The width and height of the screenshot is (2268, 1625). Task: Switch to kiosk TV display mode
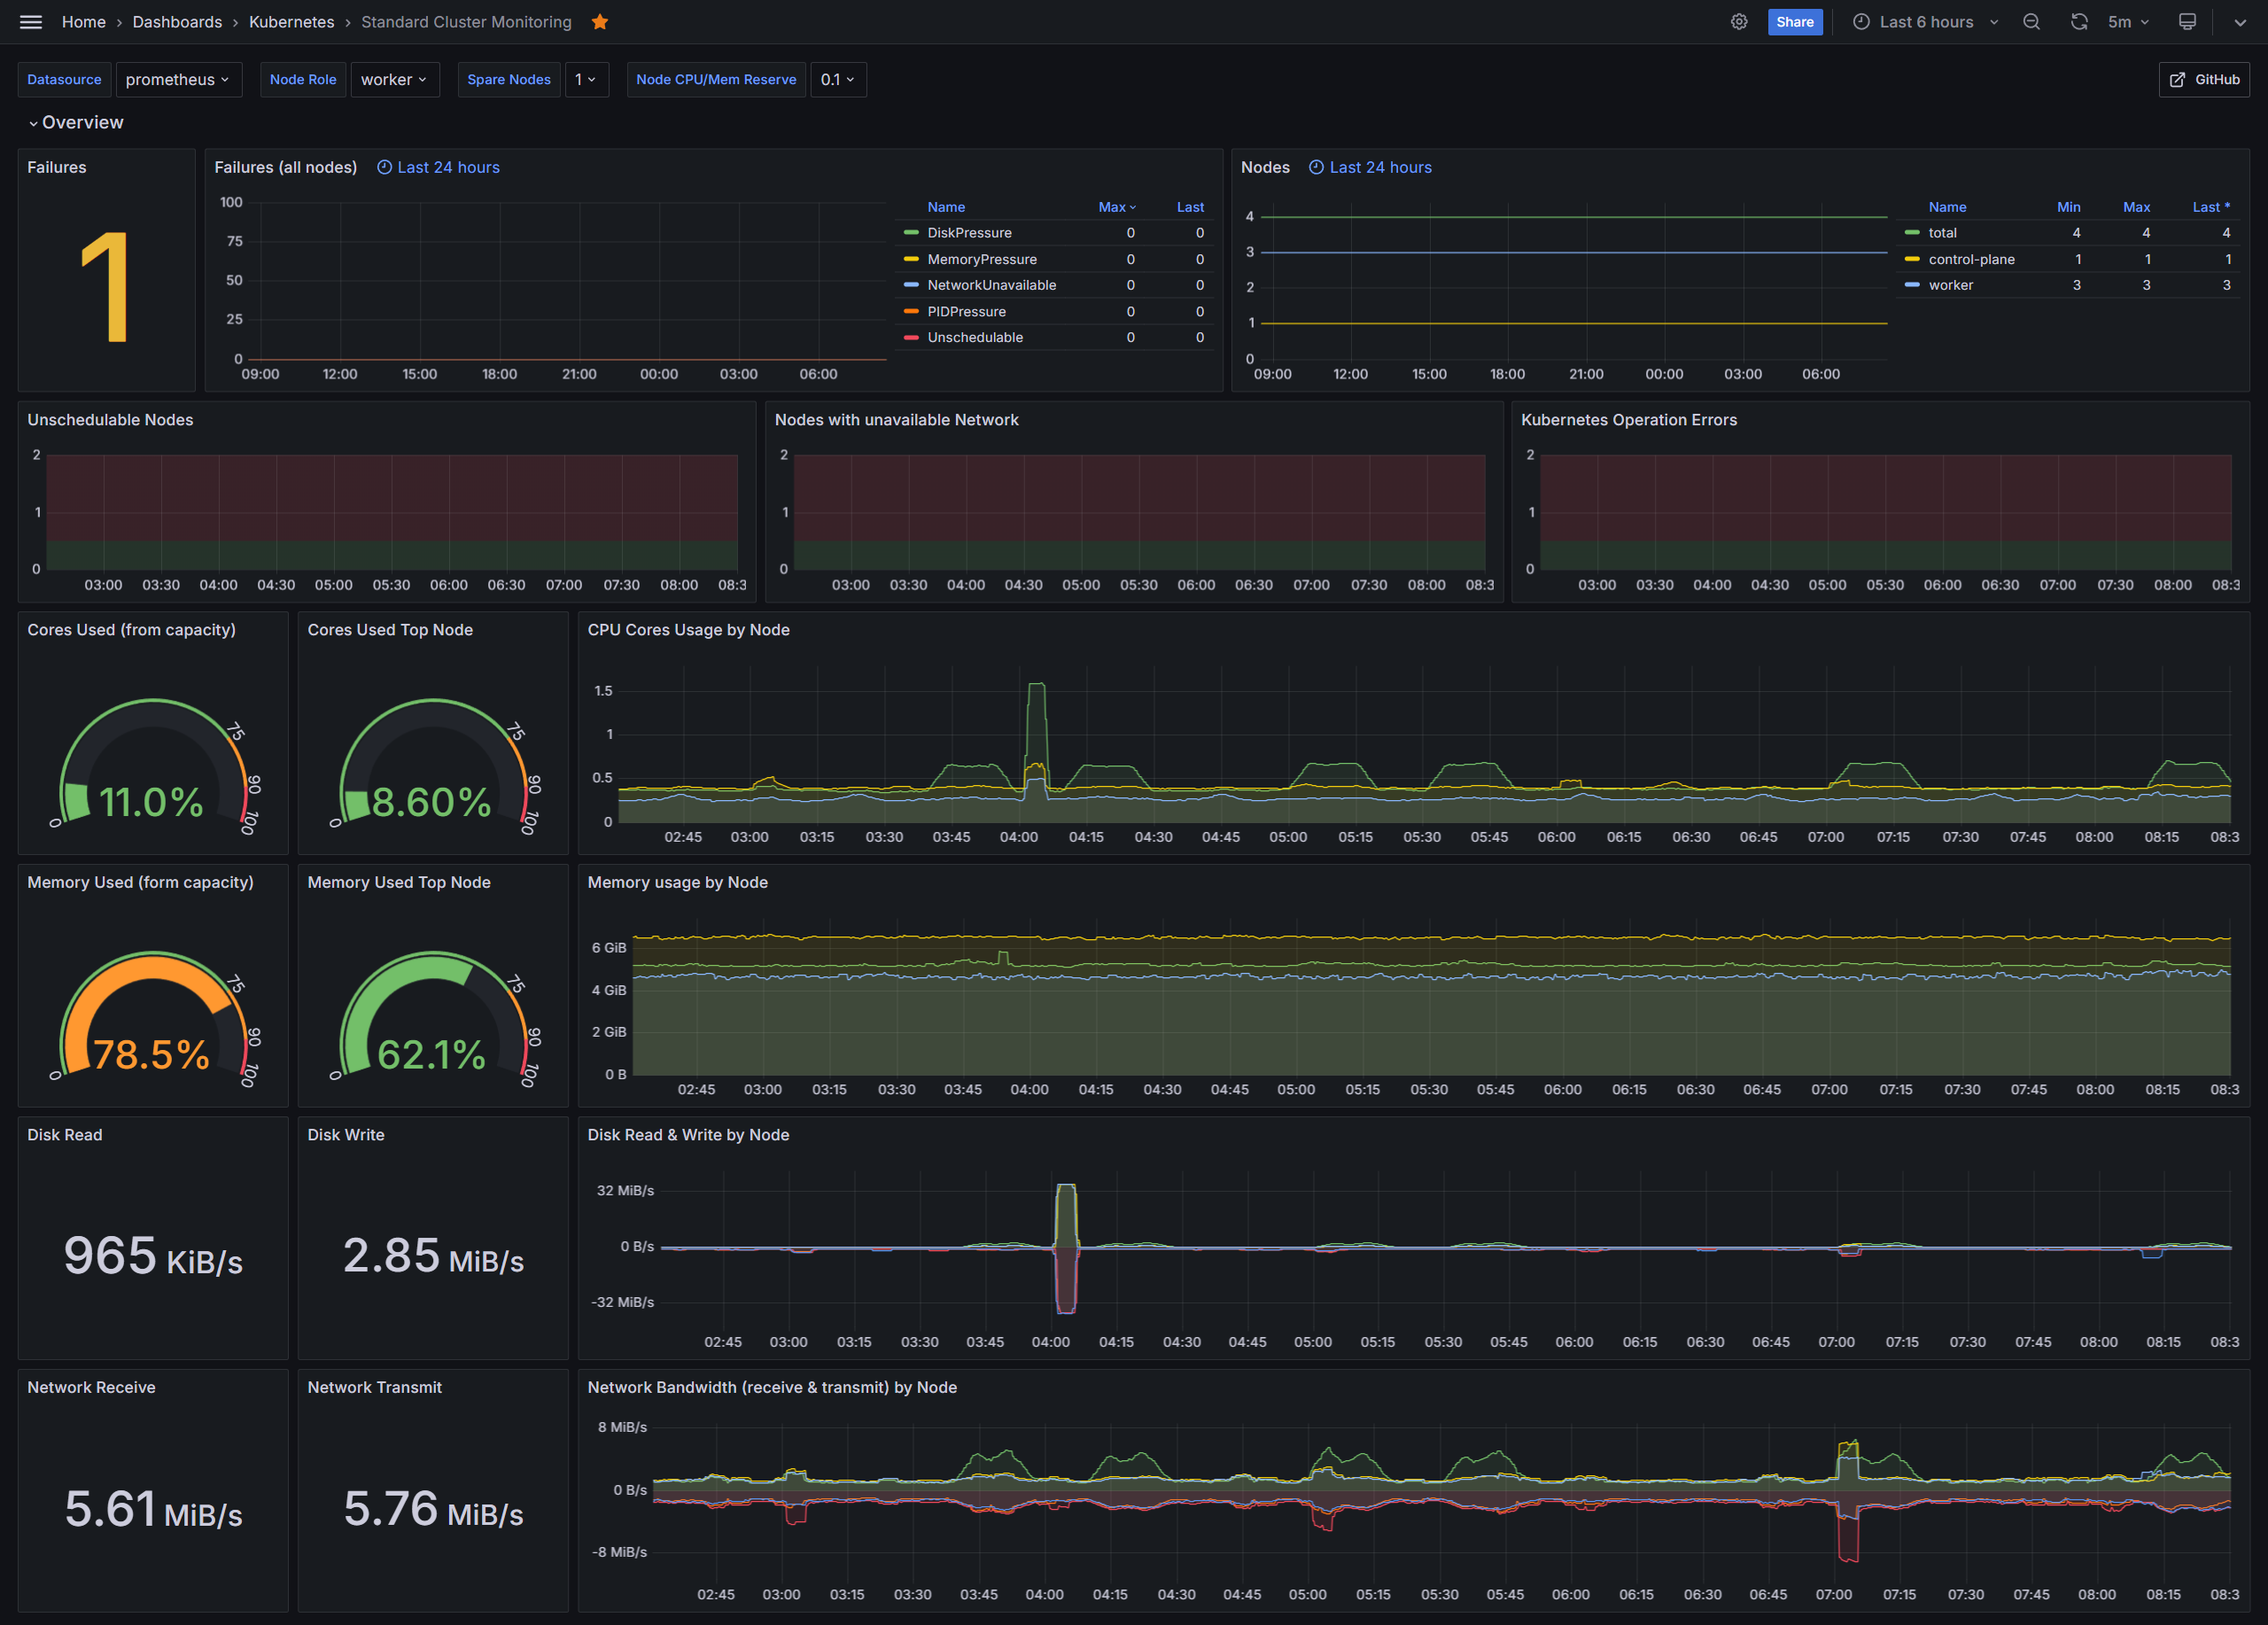point(2187,22)
